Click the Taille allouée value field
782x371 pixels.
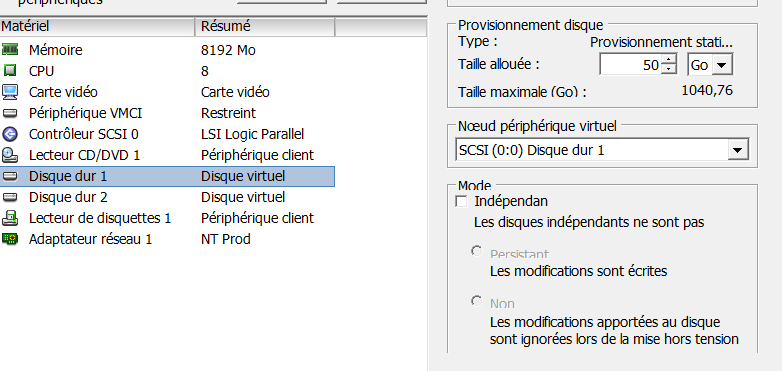point(631,65)
